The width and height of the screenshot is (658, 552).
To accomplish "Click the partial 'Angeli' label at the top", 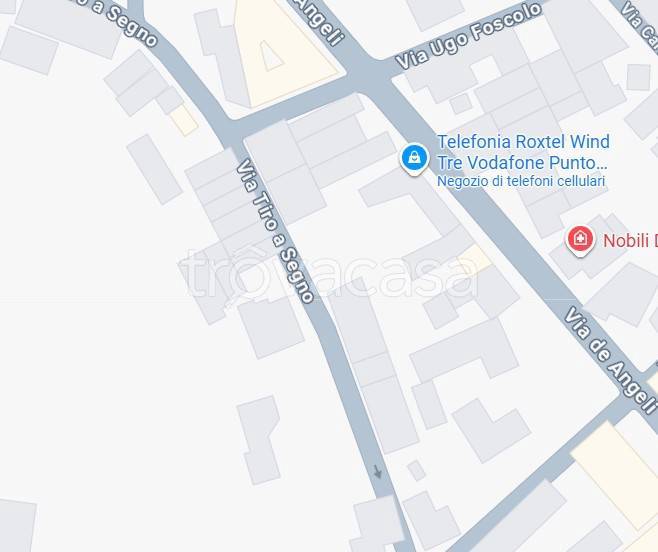I will tap(319, 22).
